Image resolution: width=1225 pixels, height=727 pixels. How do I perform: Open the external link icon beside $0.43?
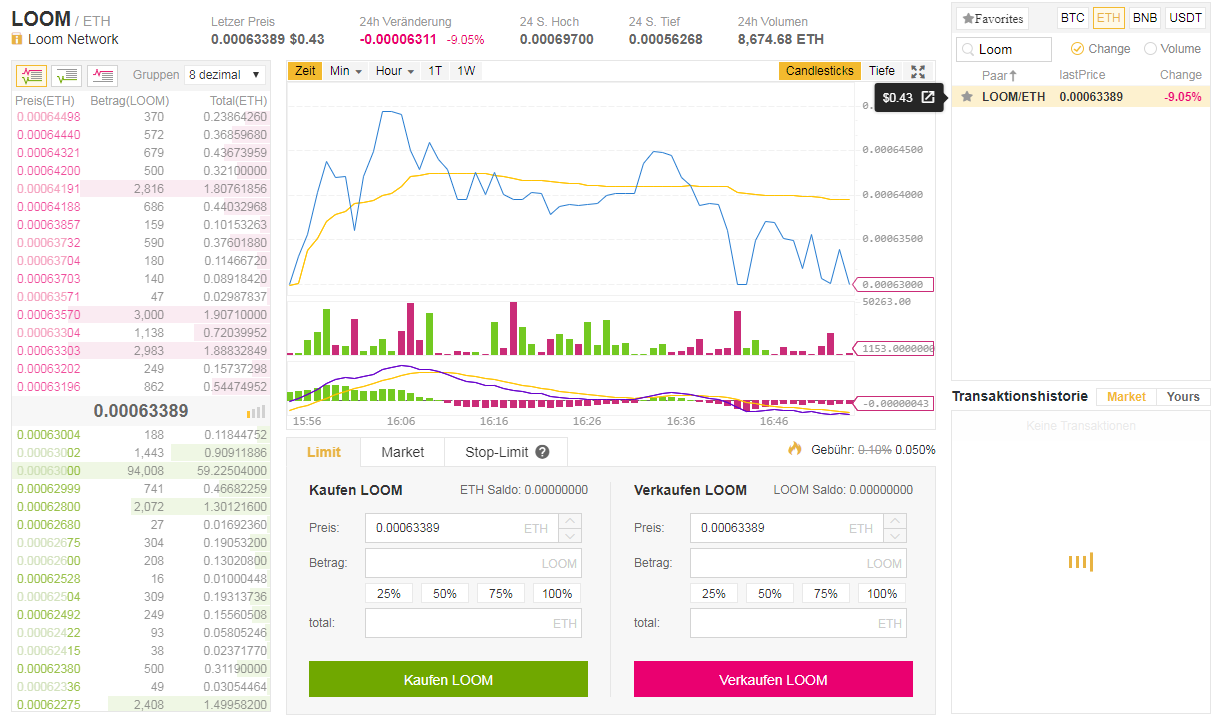[927, 97]
